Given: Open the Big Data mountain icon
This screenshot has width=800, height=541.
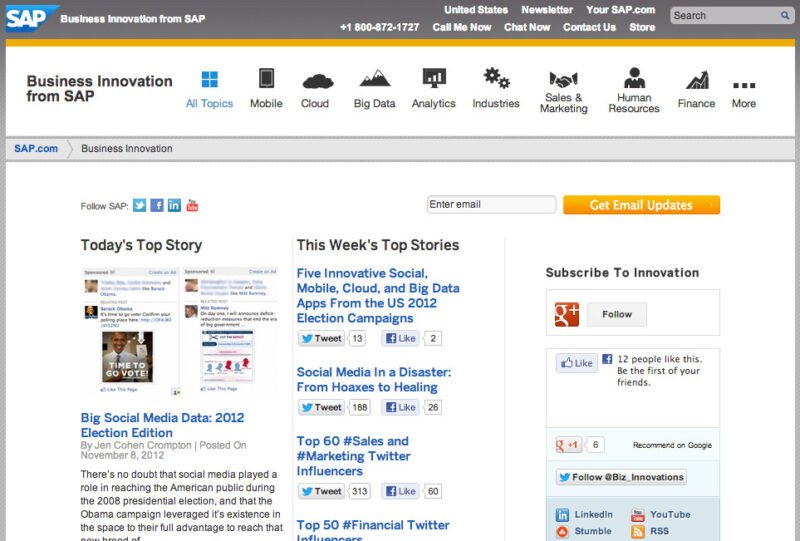Looking at the screenshot, I should pos(374,78).
